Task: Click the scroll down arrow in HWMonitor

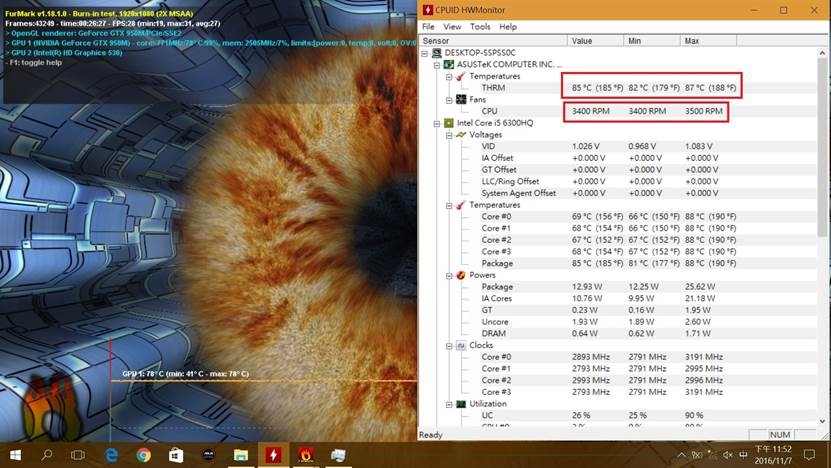Action: [822, 421]
